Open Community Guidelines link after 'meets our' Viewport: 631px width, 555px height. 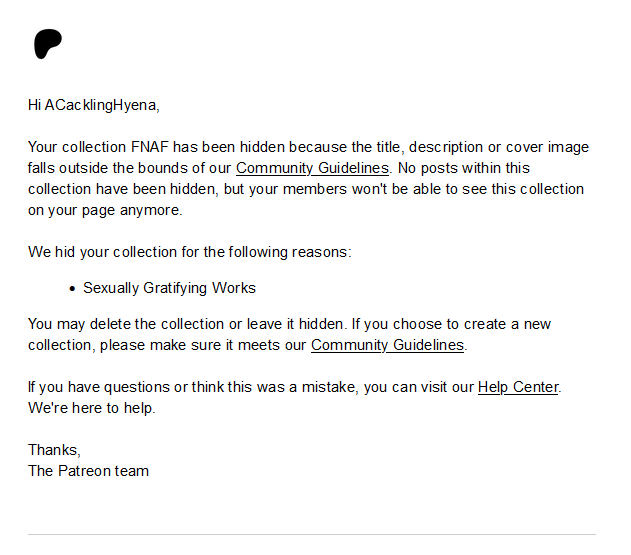pyautogui.click(x=388, y=345)
